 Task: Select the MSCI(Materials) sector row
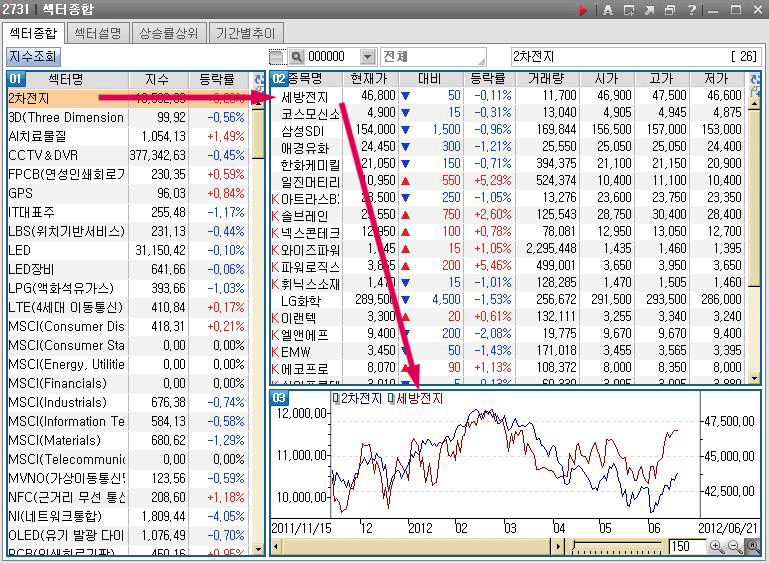[128, 440]
